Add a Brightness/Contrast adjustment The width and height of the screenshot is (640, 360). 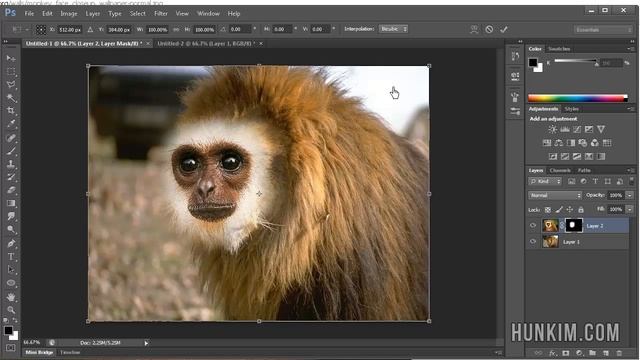tap(552, 129)
